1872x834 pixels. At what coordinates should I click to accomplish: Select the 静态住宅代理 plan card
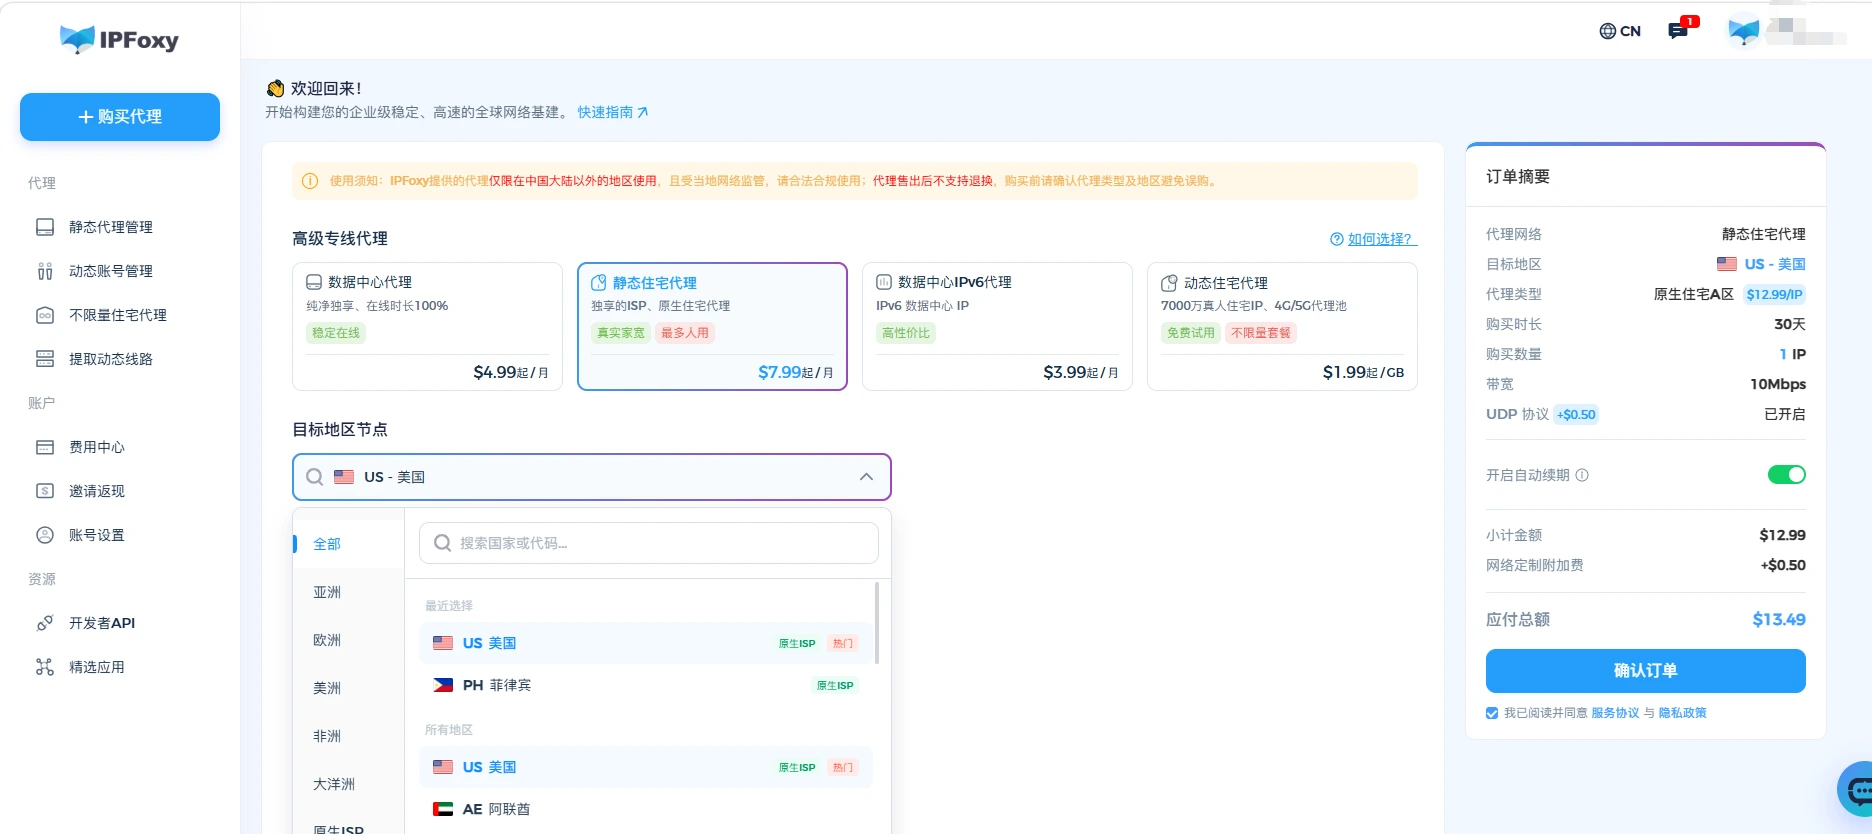click(712, 326)
